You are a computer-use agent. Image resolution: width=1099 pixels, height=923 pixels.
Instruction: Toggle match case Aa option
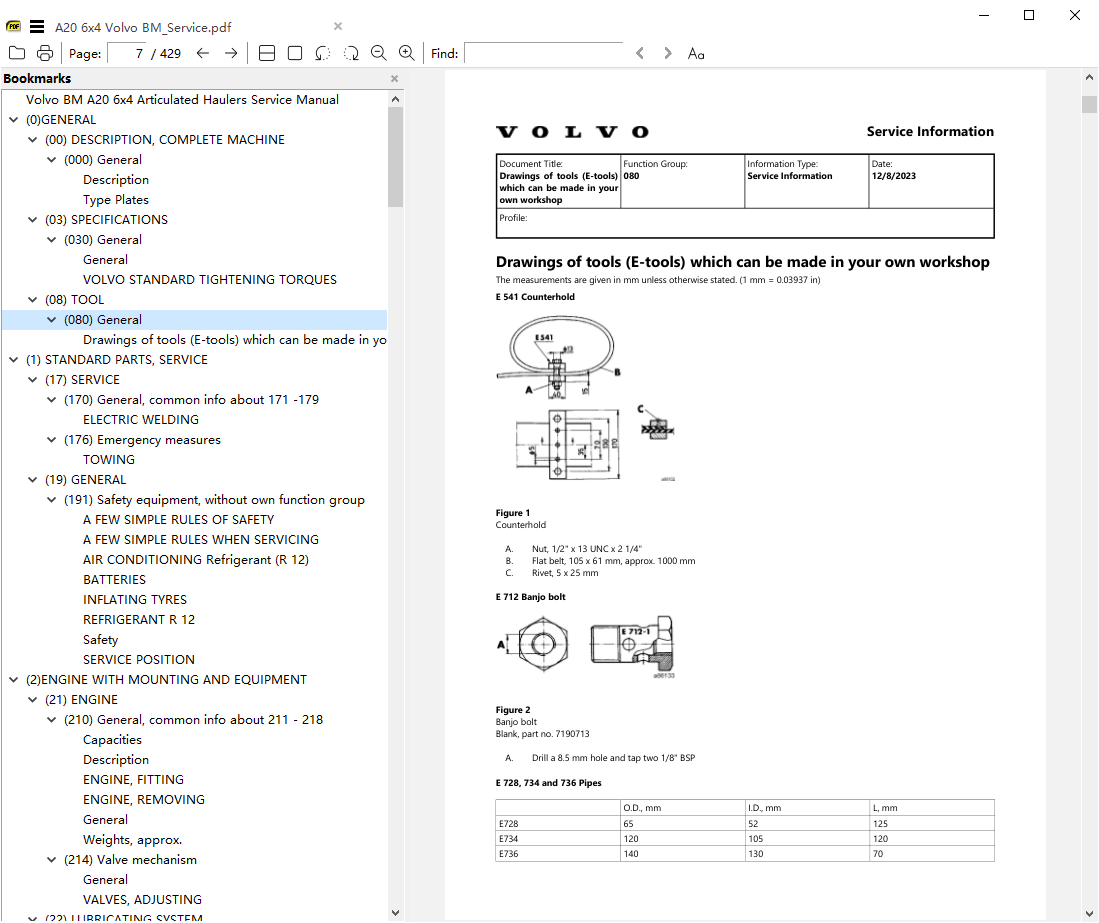click(696, 53)
